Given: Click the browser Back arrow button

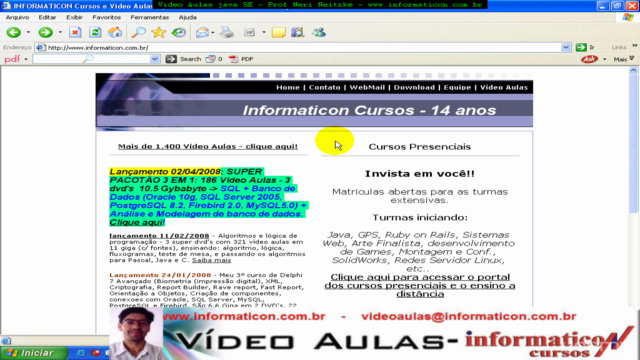Looking at the screenshot, I should 13,32.
